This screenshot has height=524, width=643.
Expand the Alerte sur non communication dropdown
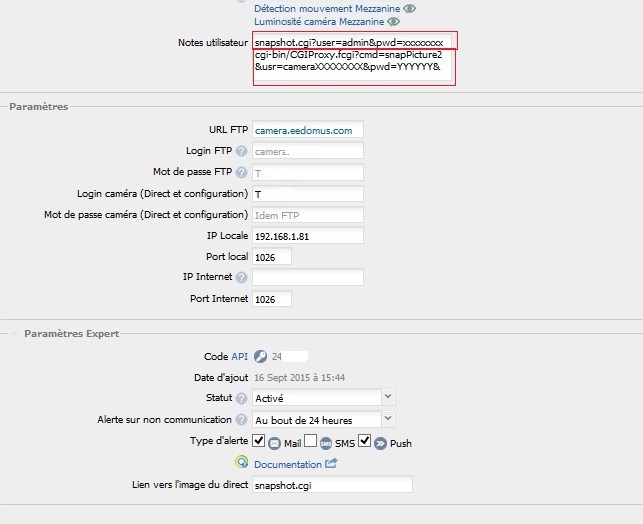point(324,420)
